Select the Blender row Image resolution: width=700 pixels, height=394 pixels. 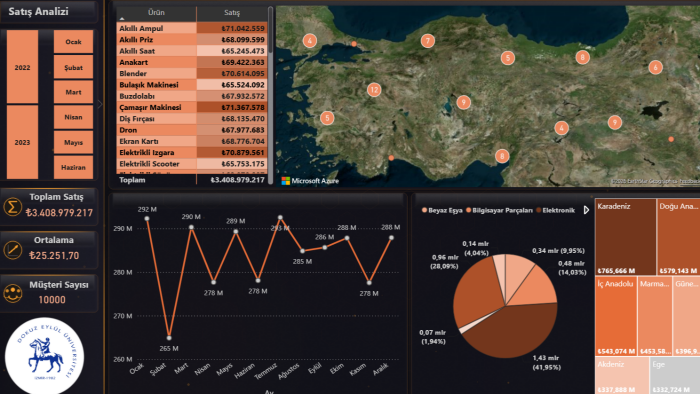tap(192, 73)
